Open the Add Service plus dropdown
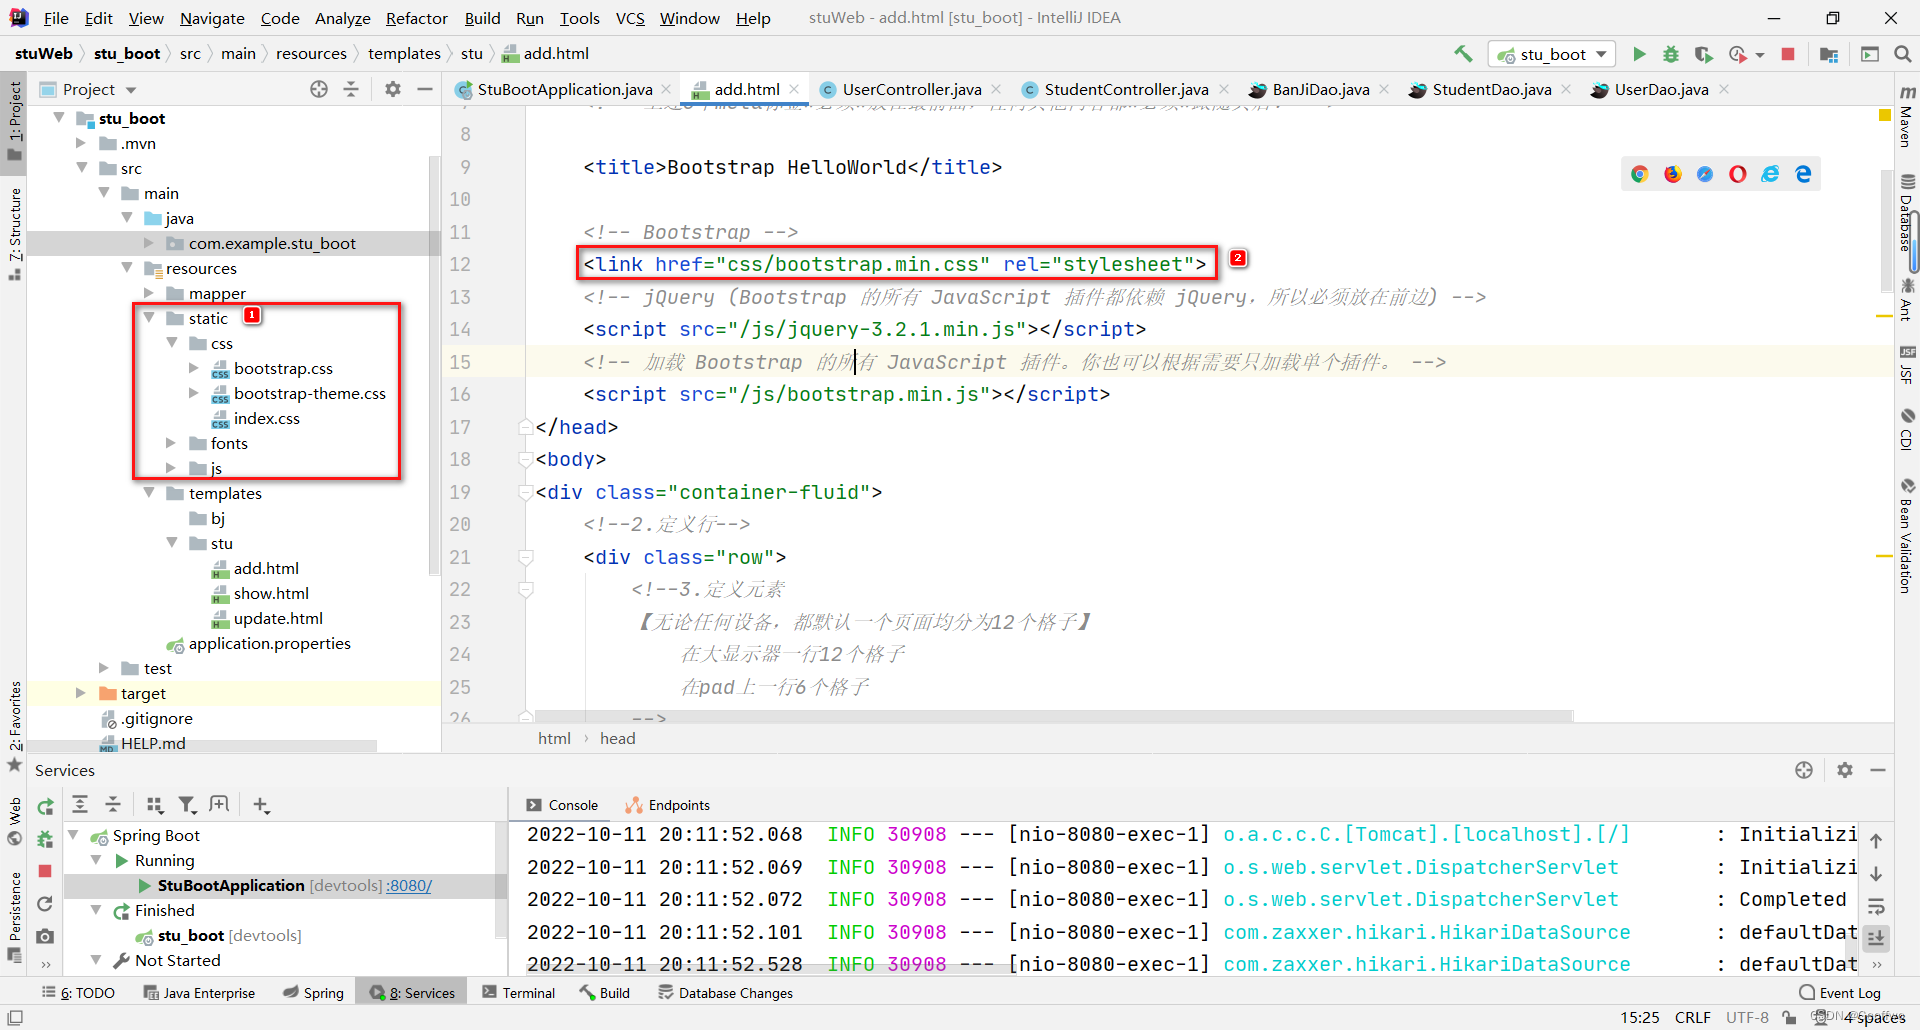This screenshot has width=1920, height=1030. (x=262, y=804)
